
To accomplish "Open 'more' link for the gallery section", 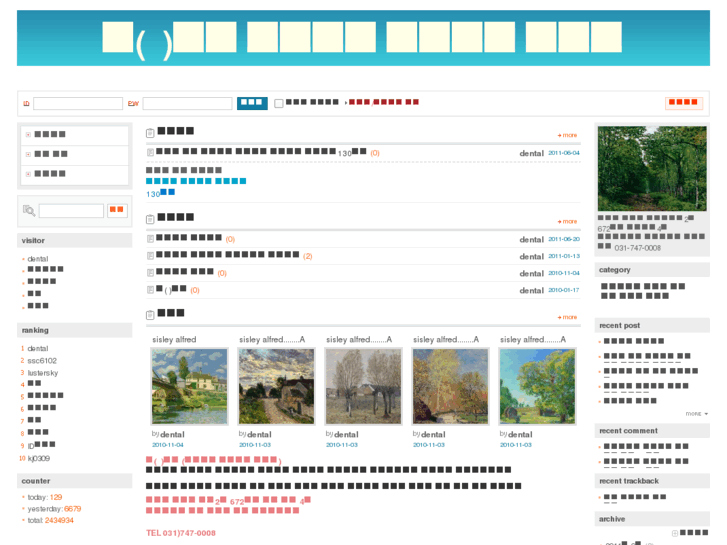I will (x=567, y=317).
